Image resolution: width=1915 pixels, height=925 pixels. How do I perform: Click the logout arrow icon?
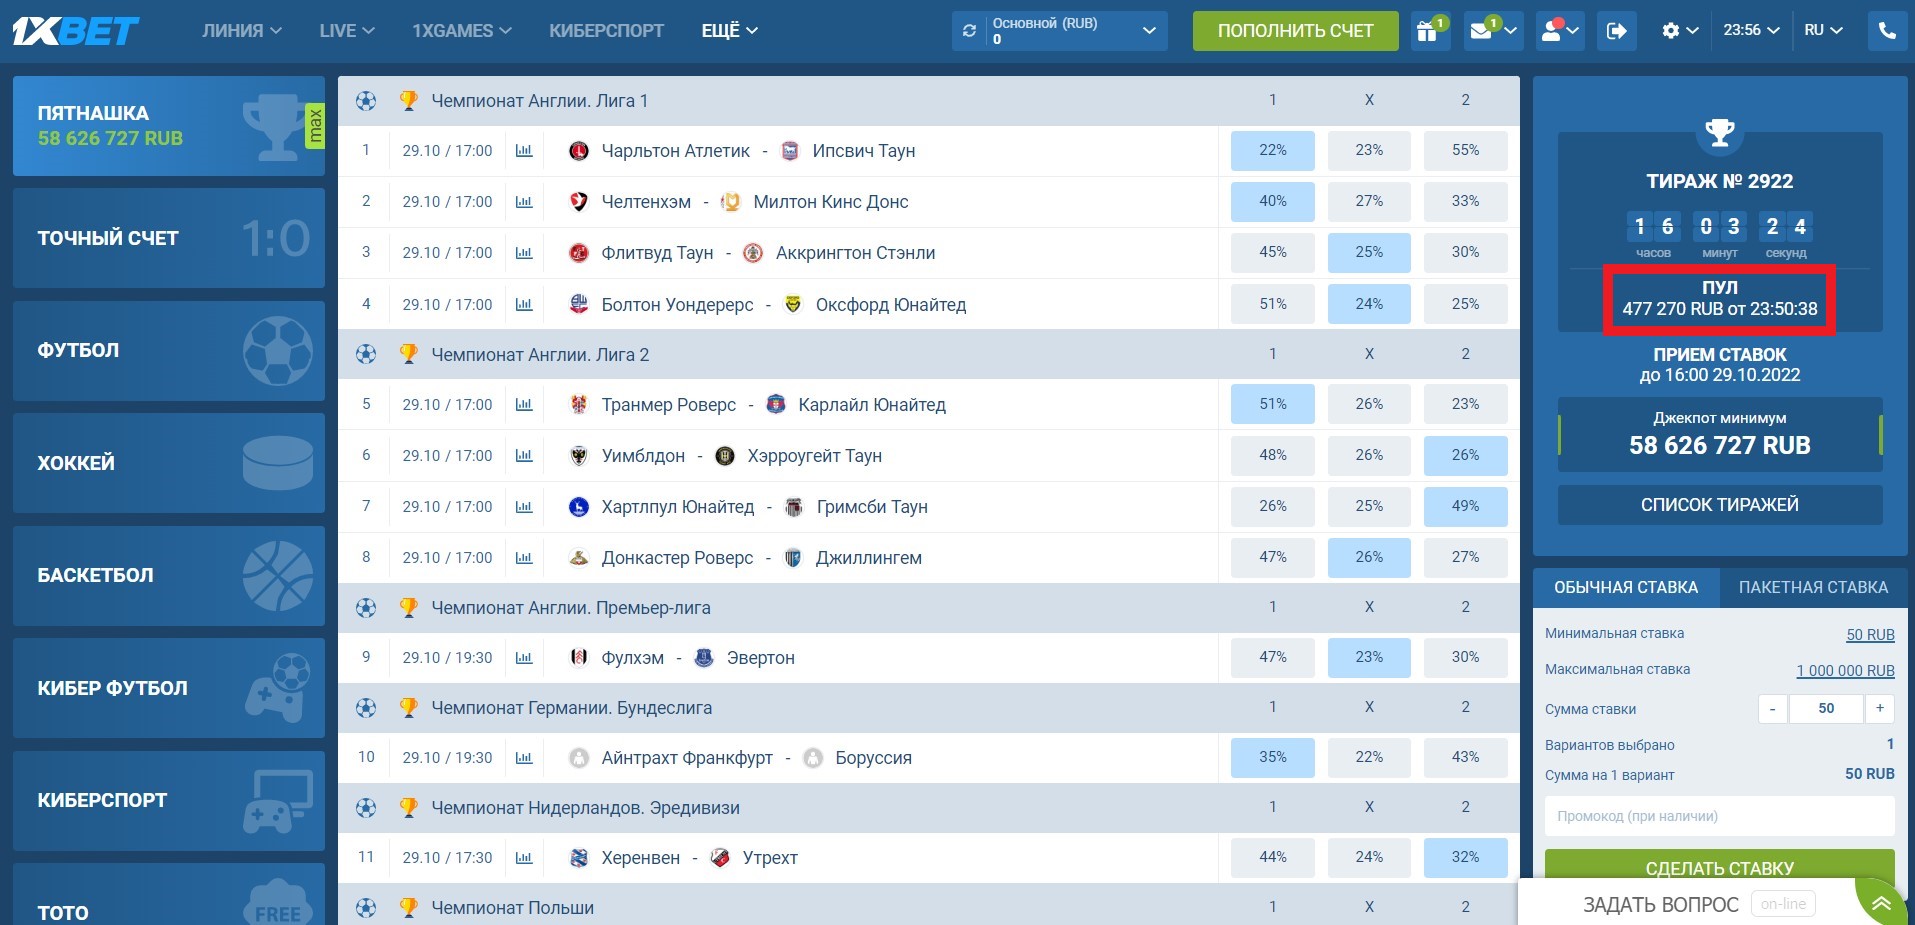[1616, 31]
